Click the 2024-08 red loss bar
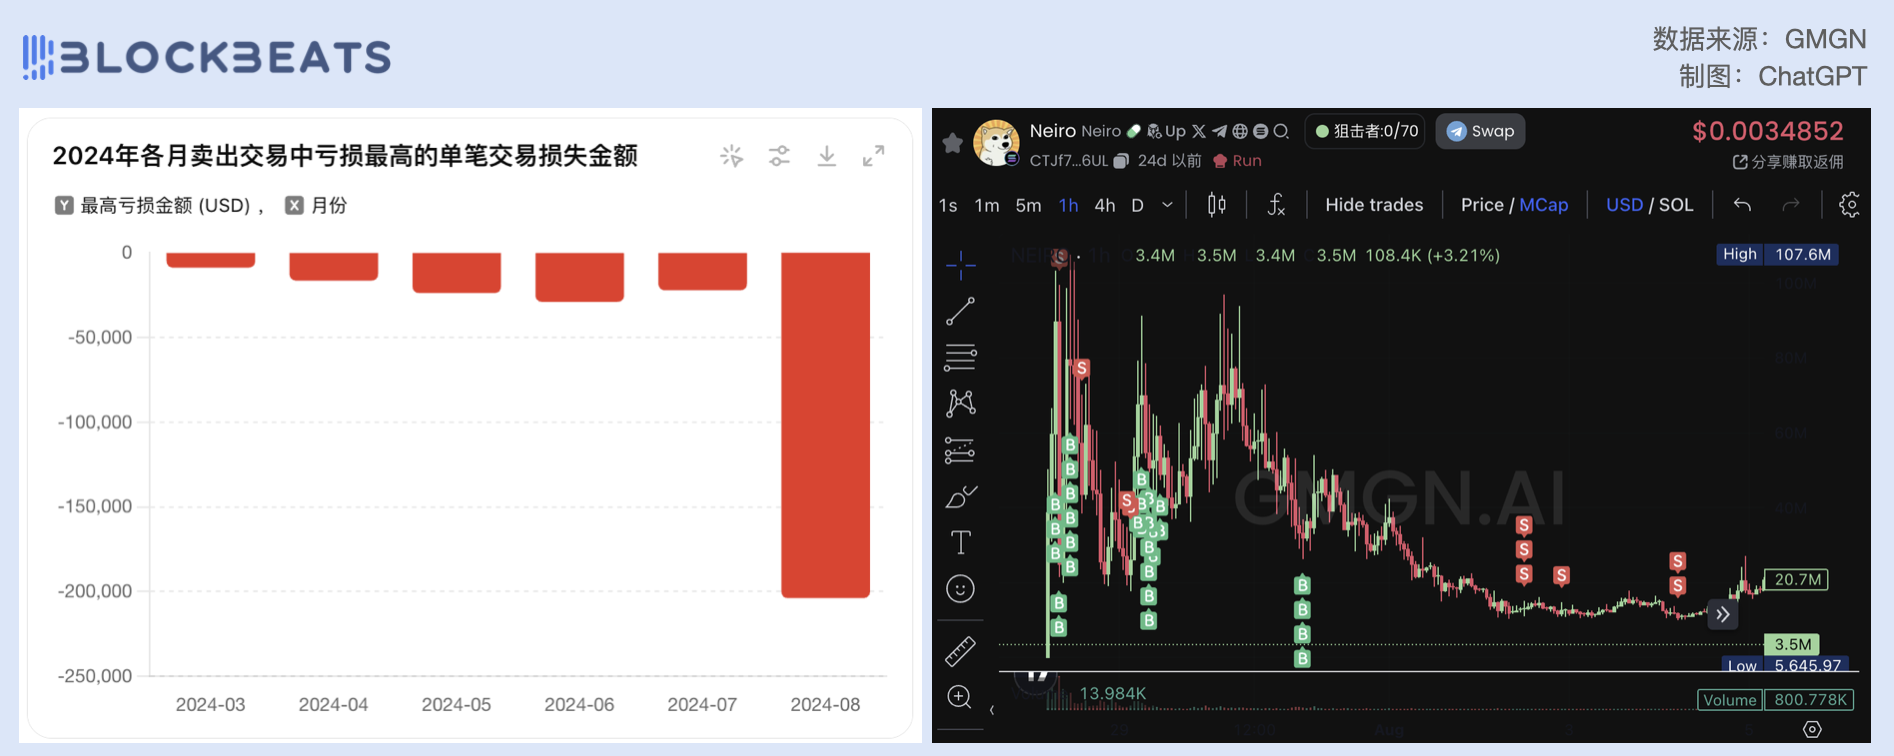Image resolution: width=1894 pixels, height=756 pixels. pyautogui.click(x=825, y=425)
